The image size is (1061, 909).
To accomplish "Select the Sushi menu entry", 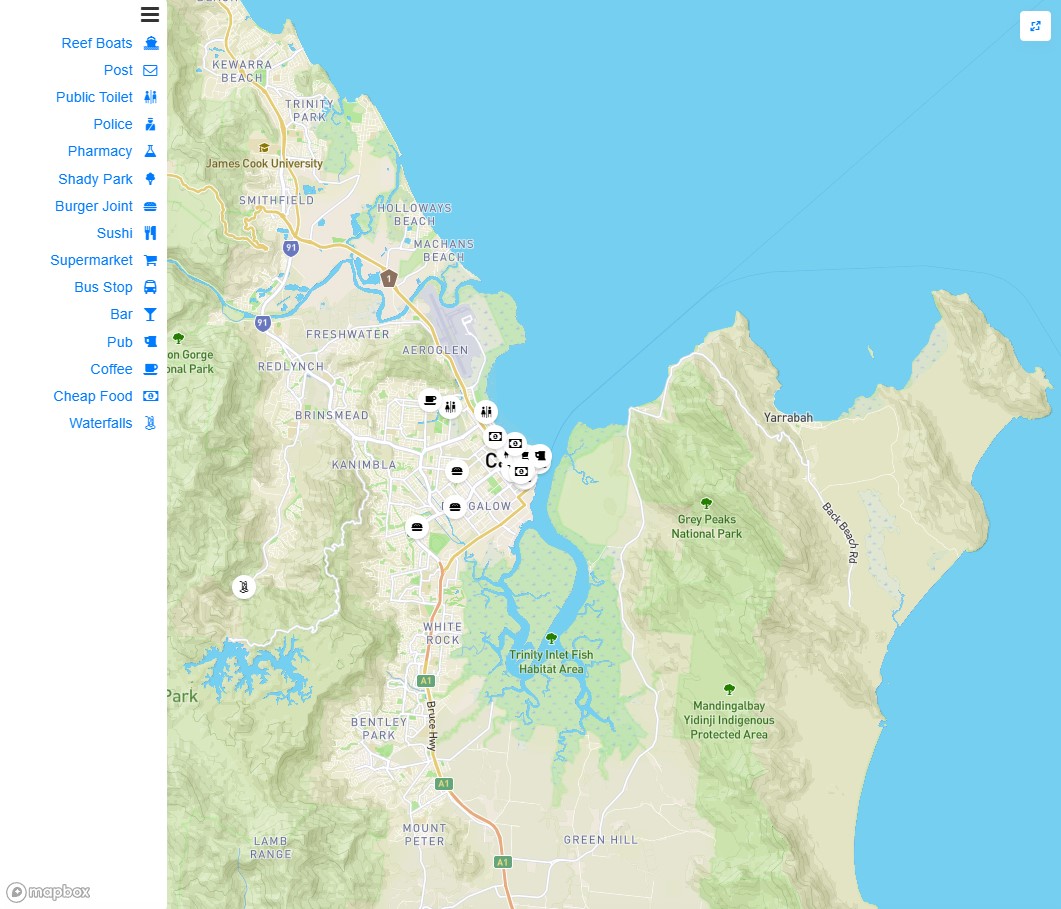I will click(x=114, y=233).
